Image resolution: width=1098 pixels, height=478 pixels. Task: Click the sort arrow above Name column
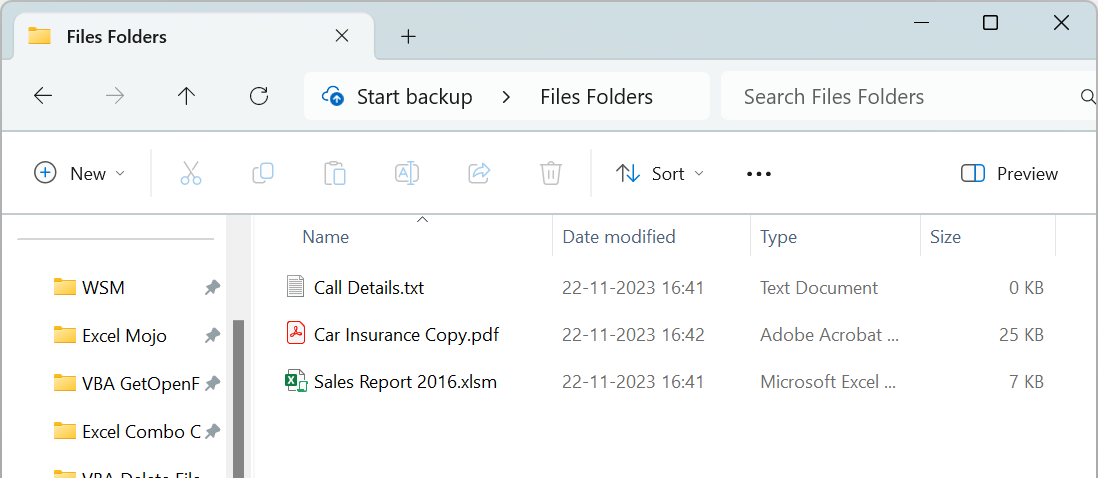(422, 220)
